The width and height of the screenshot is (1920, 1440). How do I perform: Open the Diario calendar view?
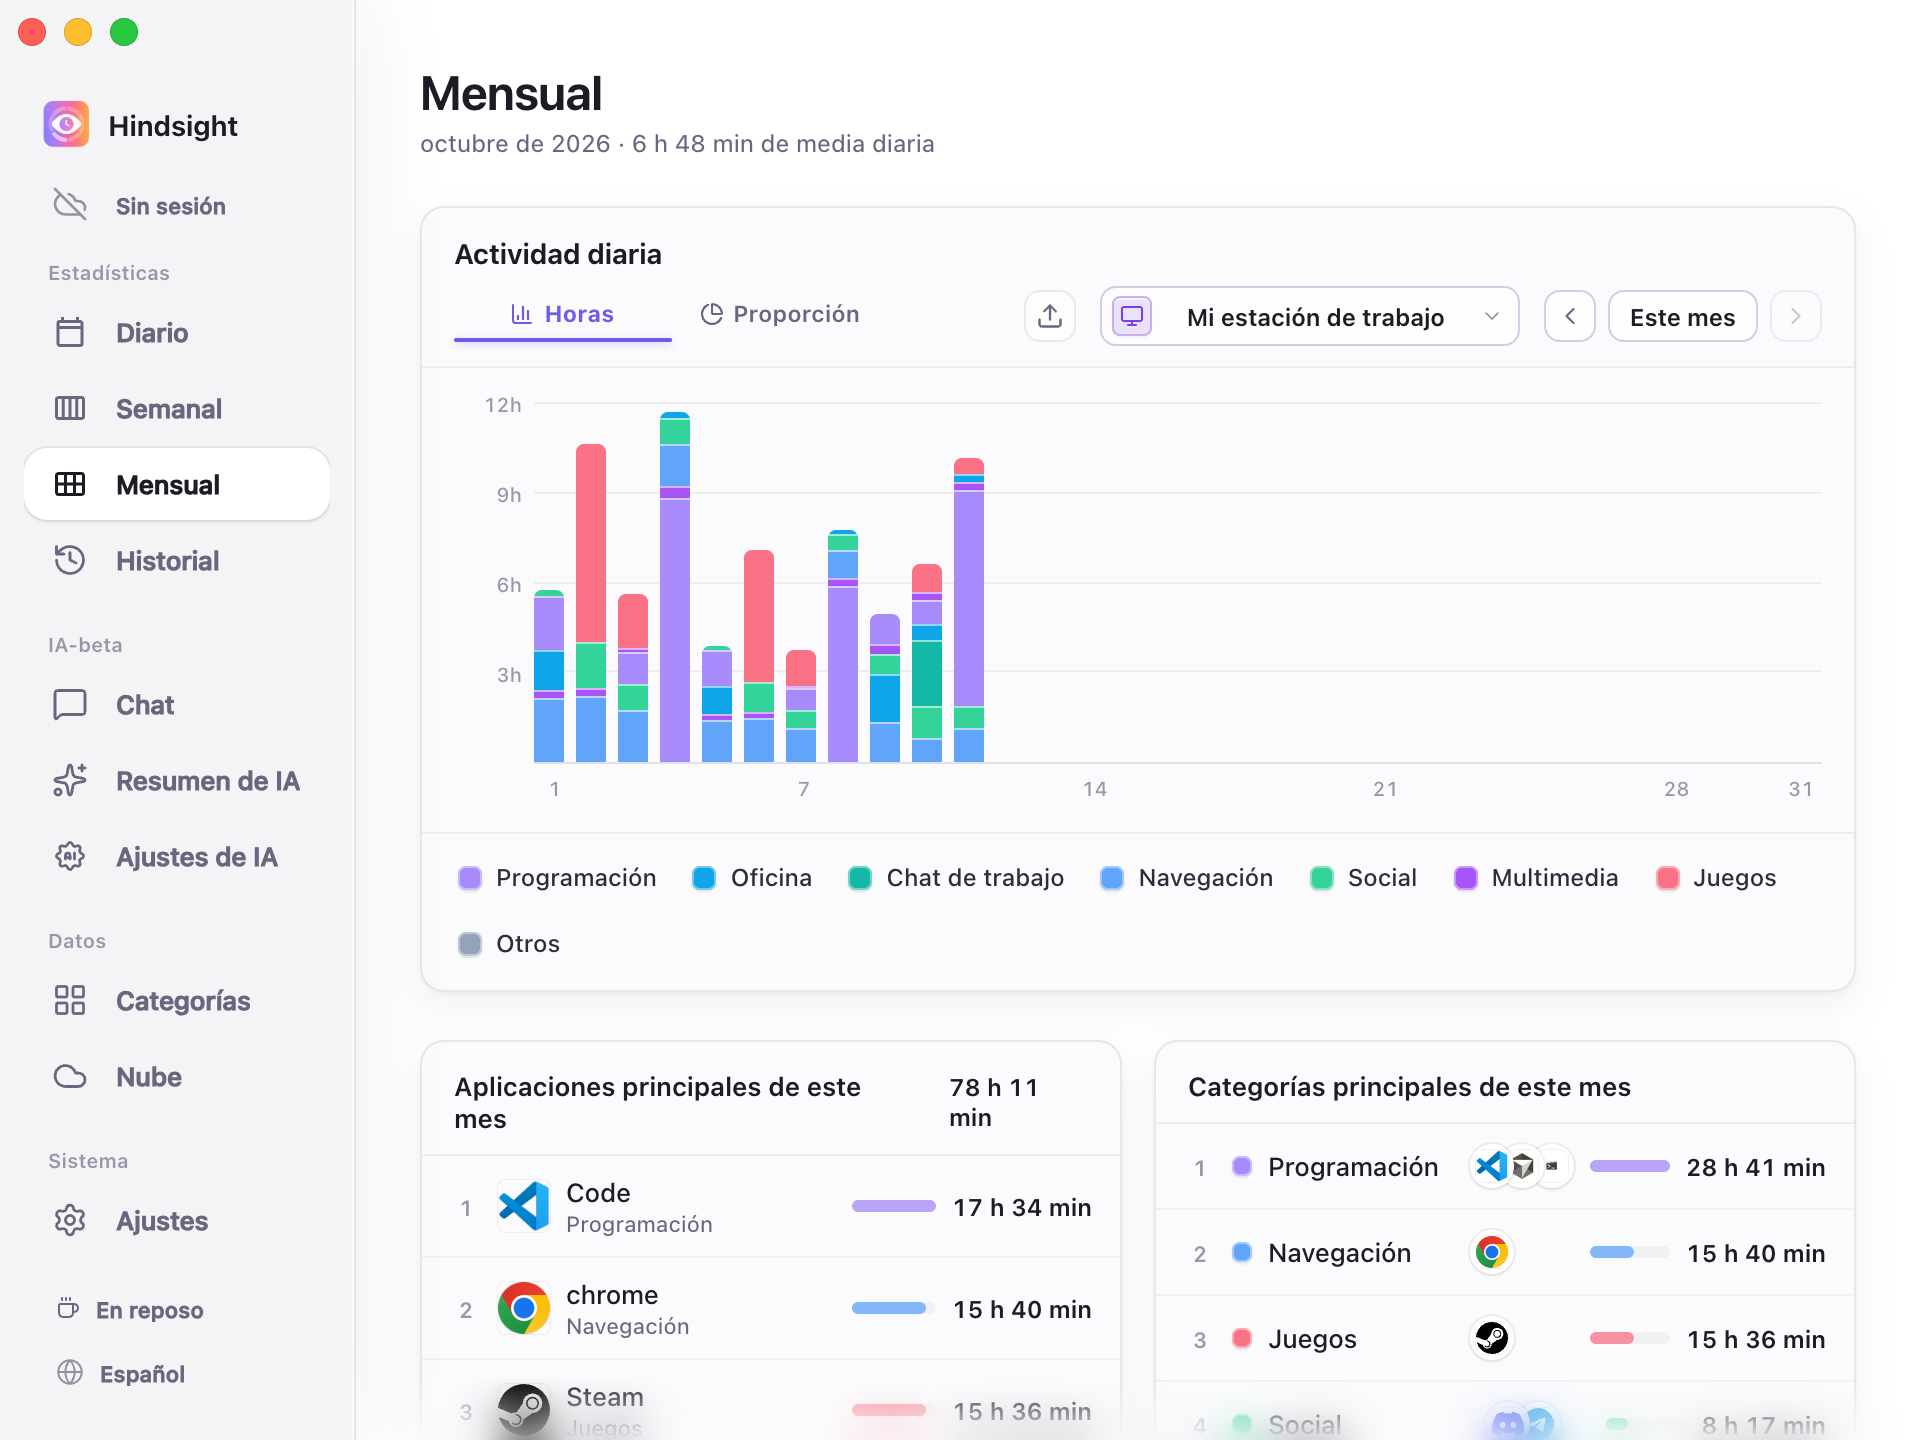177,333
